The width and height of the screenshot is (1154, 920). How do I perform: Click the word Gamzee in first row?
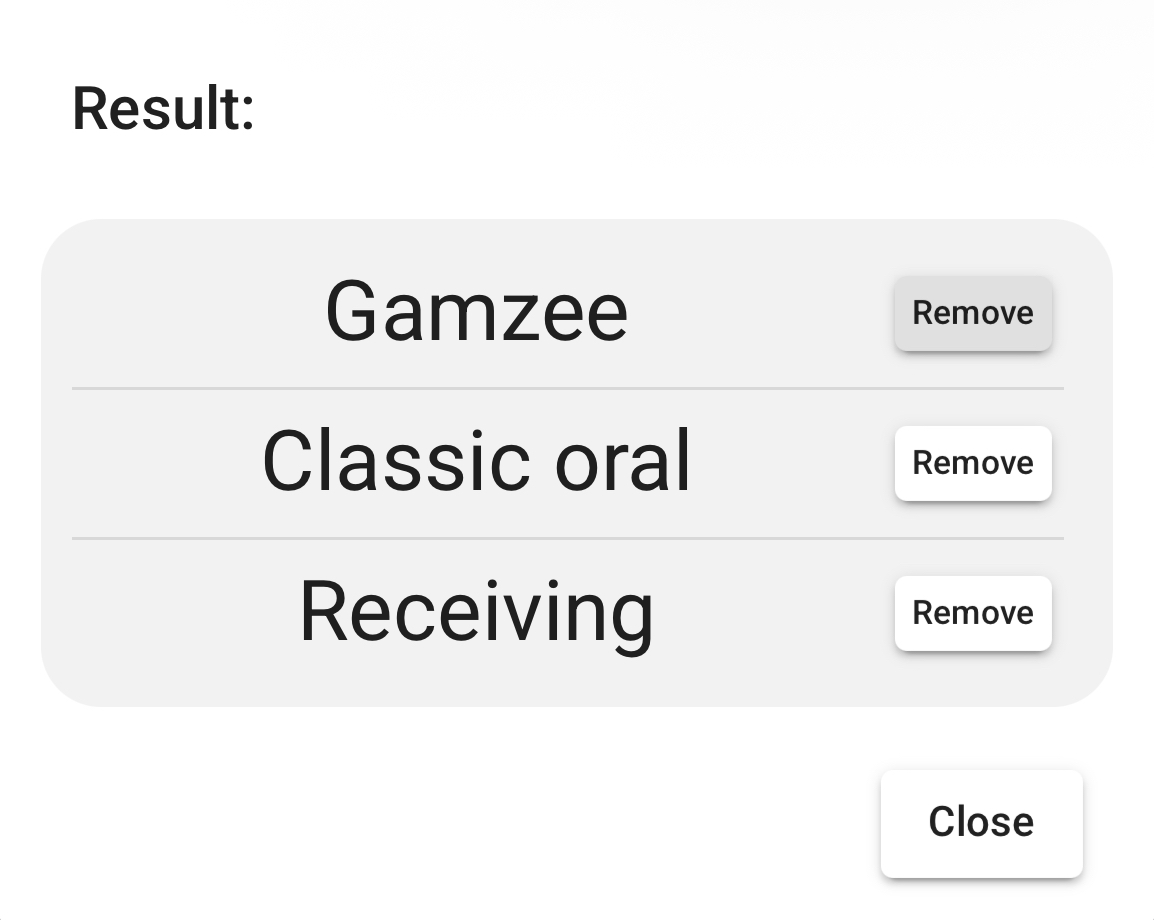click(477, 312)
